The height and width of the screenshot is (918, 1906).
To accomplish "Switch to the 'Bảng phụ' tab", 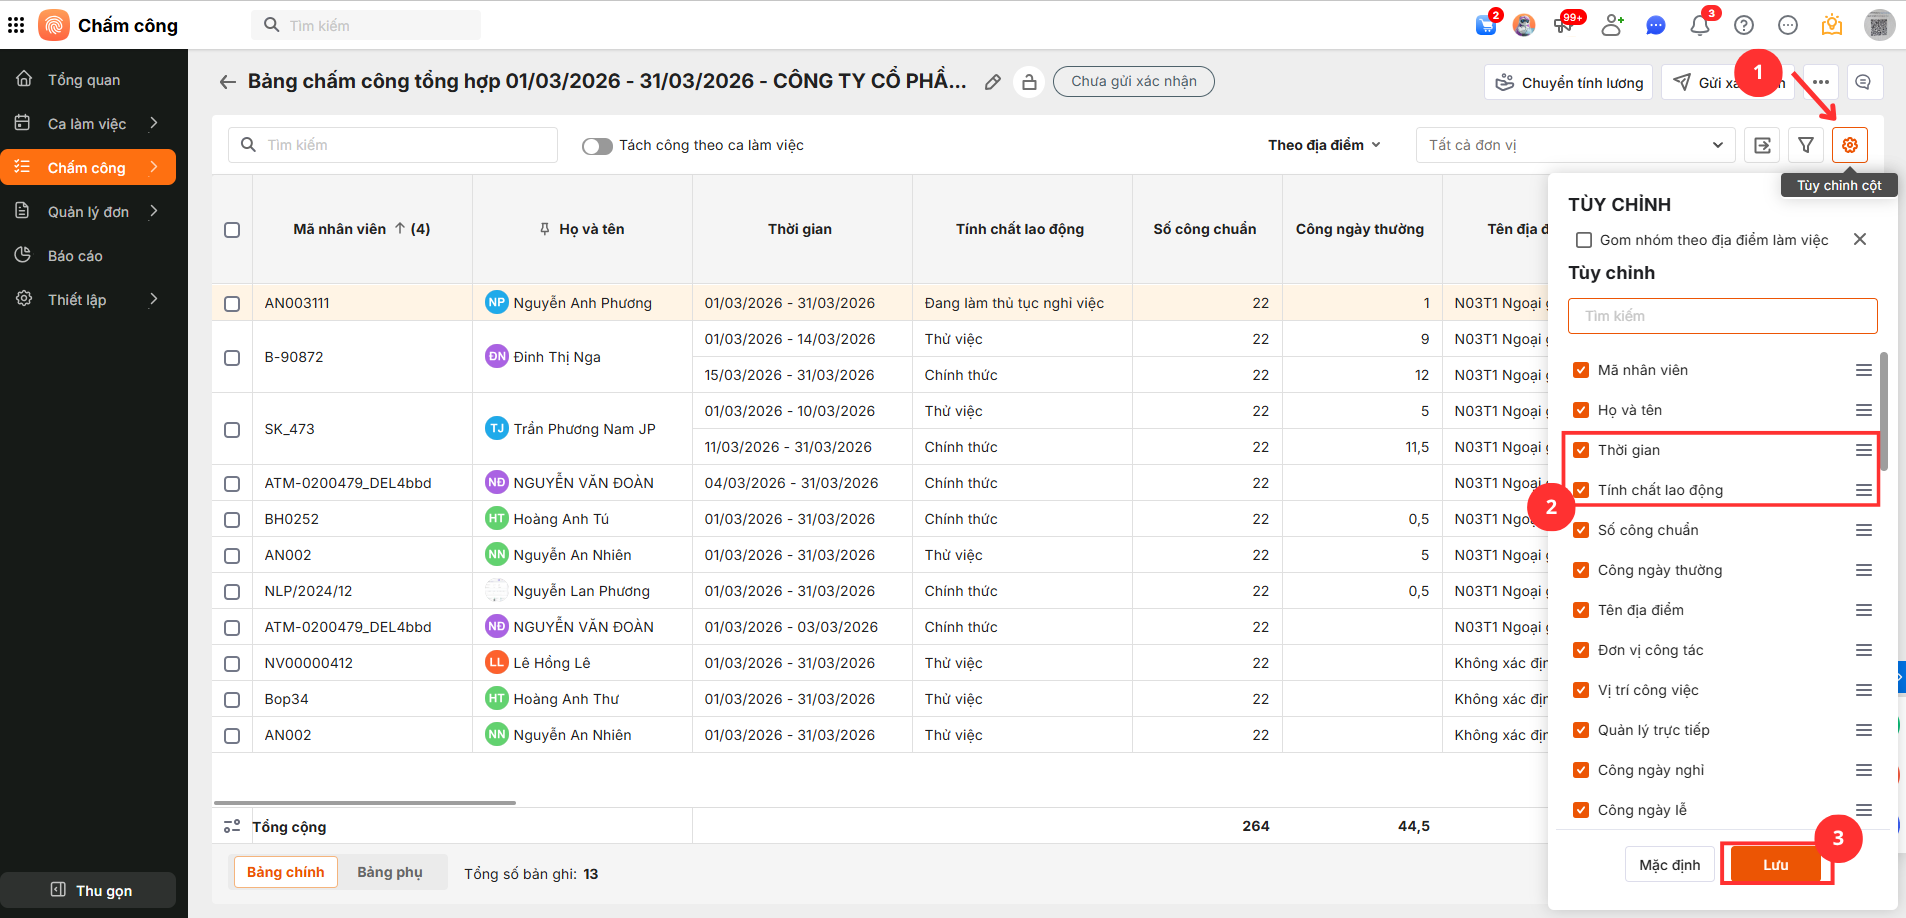I will click(x=389, y=872).
